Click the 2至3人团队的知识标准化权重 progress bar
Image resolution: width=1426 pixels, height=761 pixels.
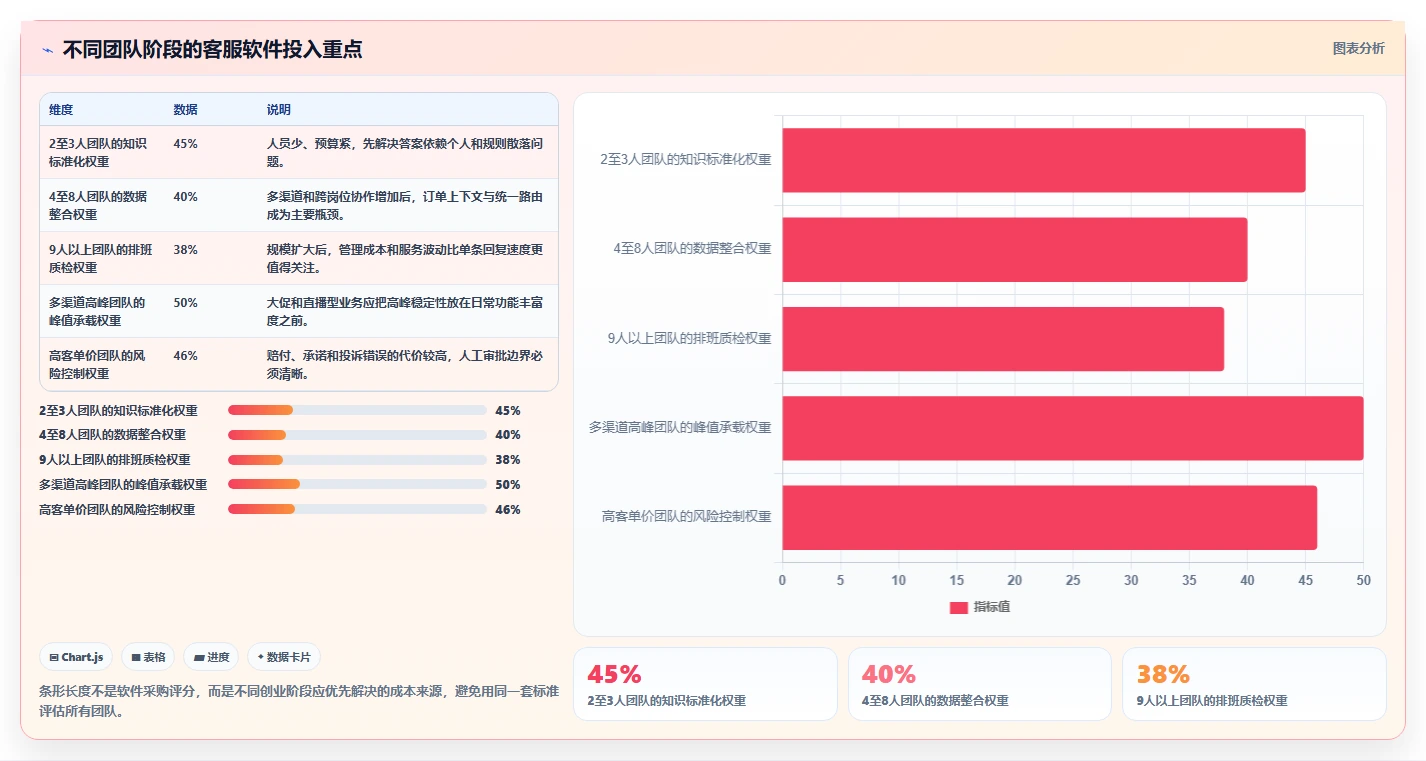pyautogui.click(x=357, y=410)
